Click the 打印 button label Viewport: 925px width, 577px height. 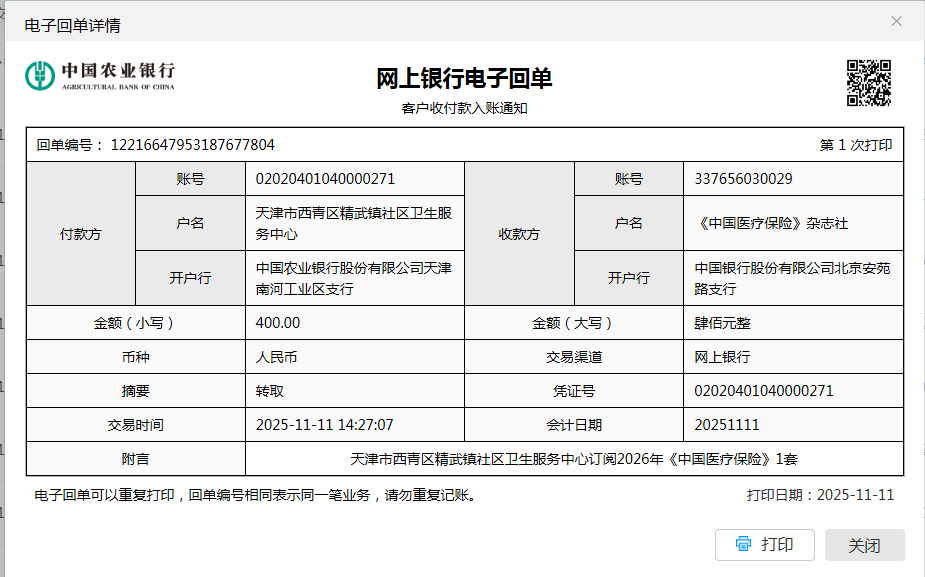777,545
